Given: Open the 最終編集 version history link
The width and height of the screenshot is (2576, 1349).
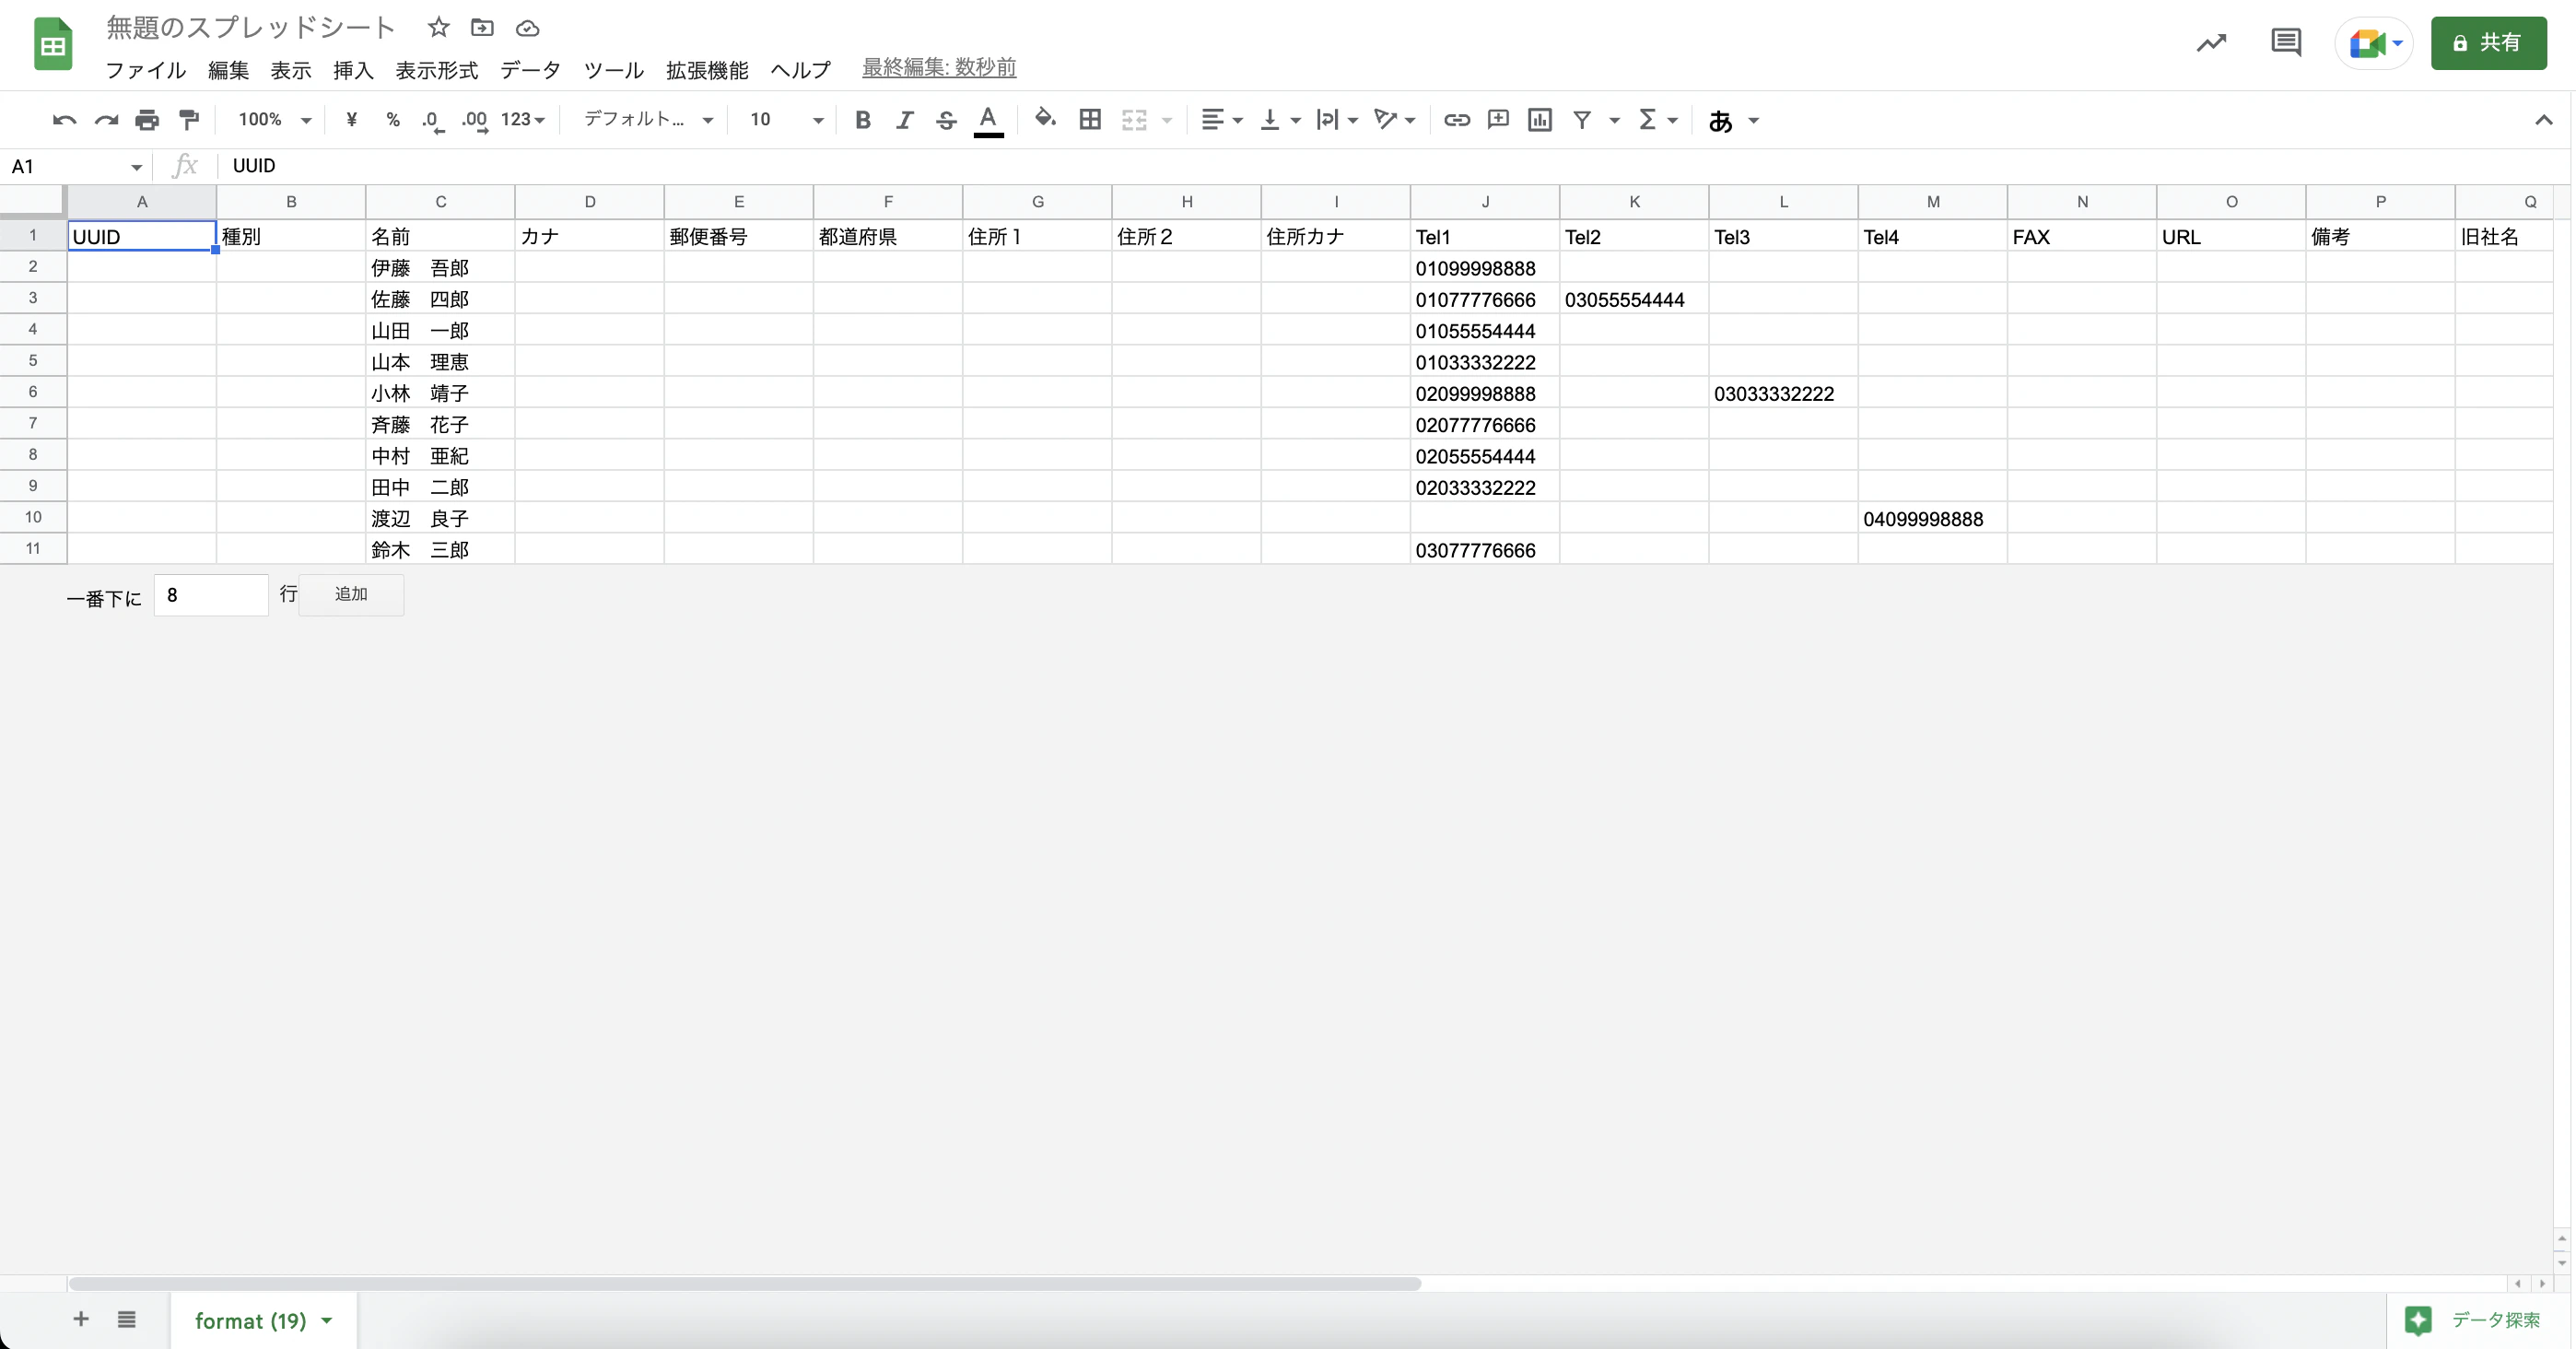Looking at the screenshot, I should (x=939, y=67).
